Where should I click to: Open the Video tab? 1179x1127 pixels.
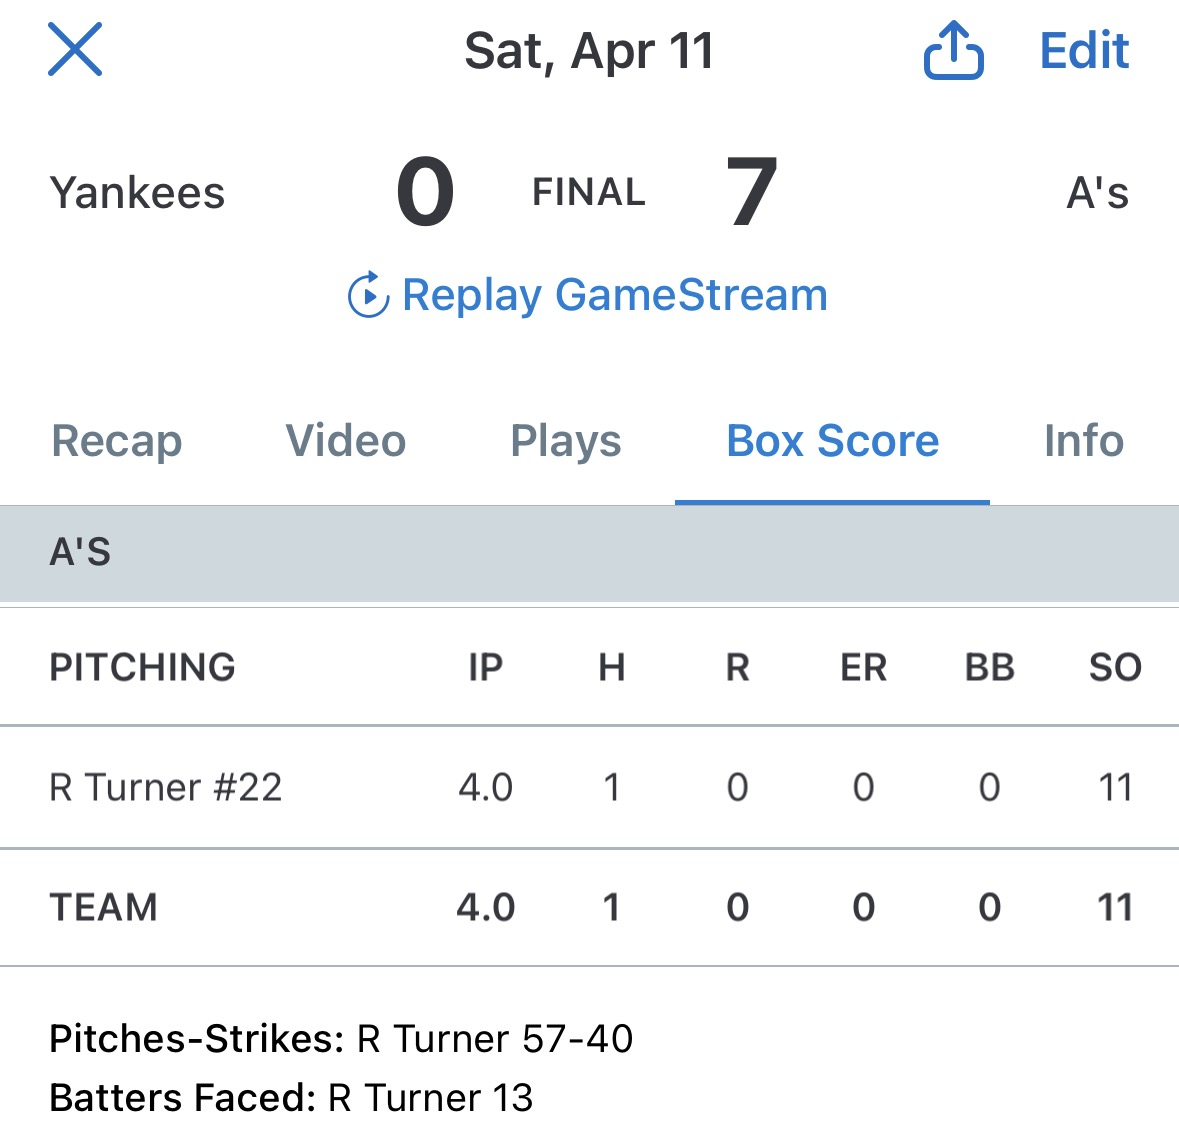point(346,441)
